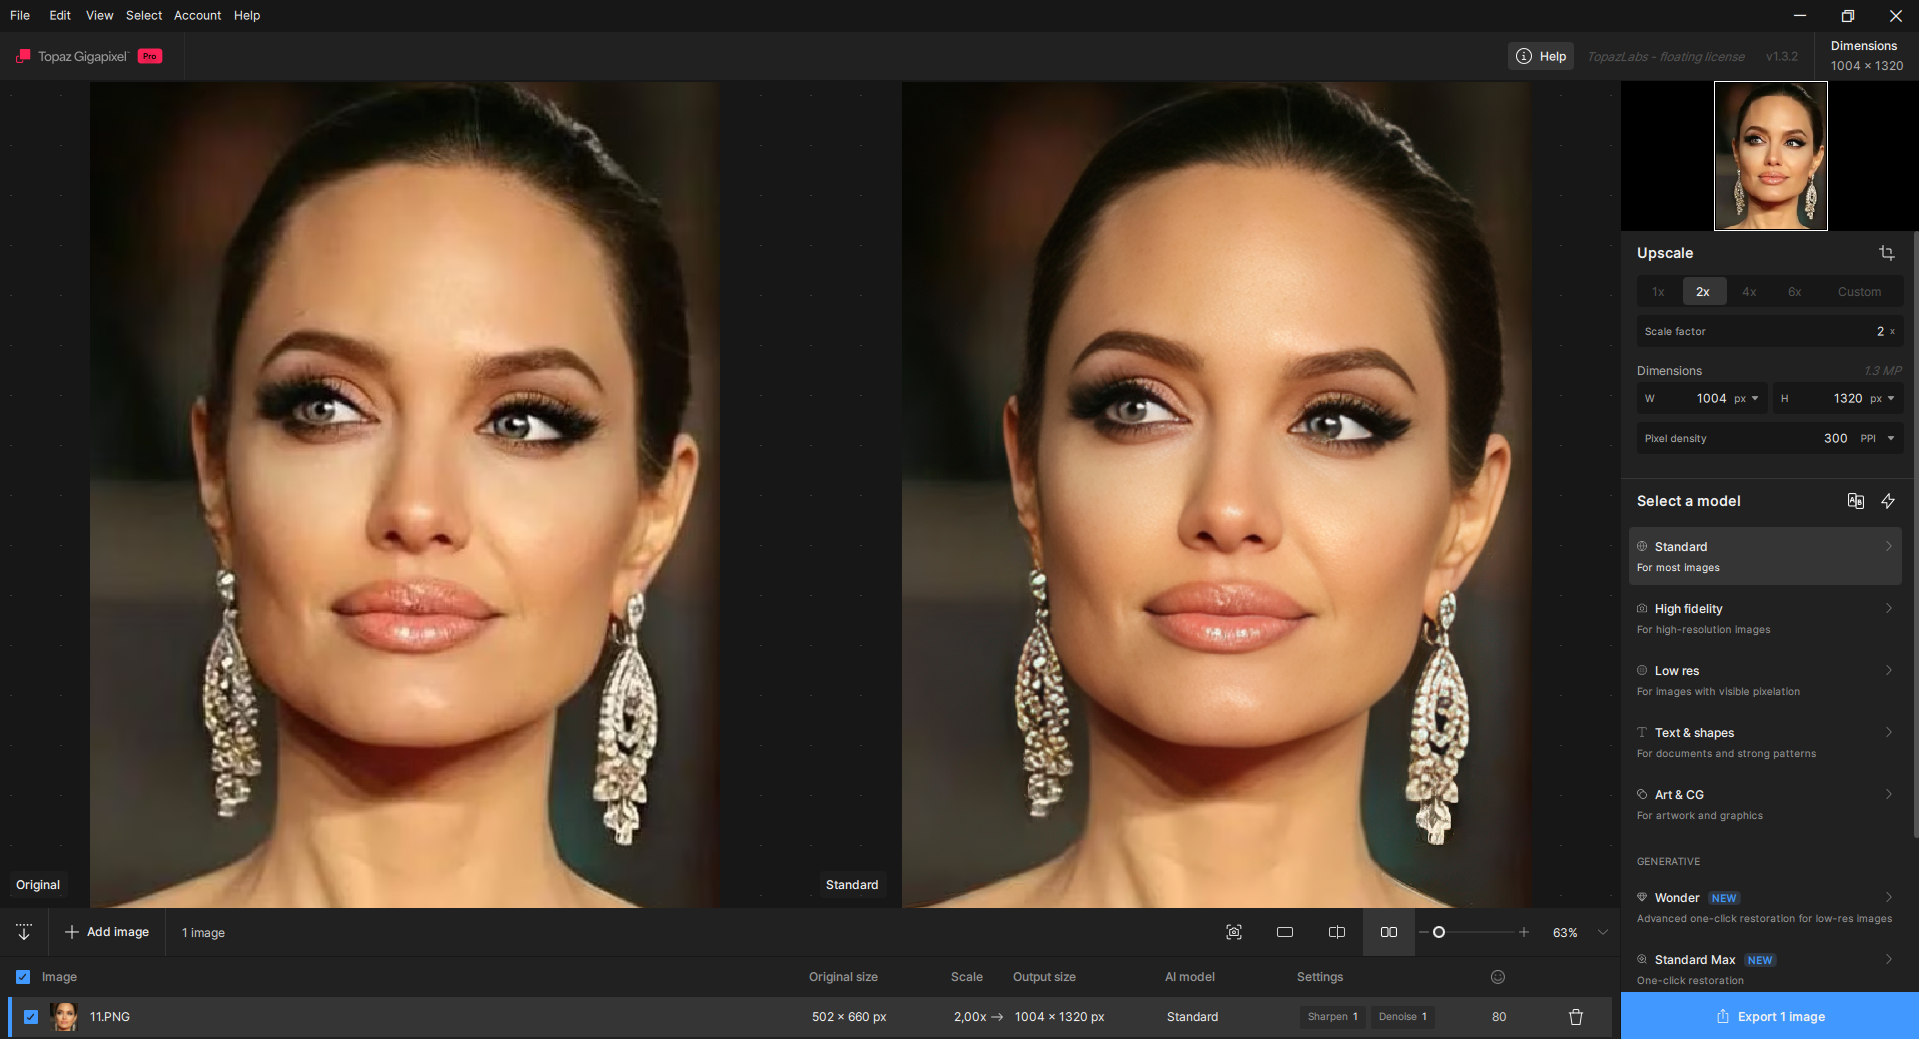Switch to split view layout
The image size is (1919, 1039).
tap(1337, 932)
